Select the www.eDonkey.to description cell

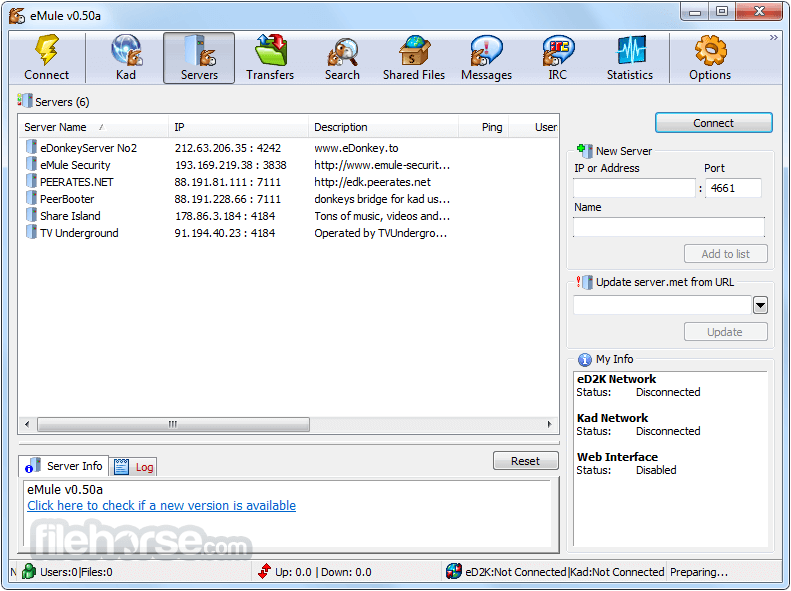356,148
